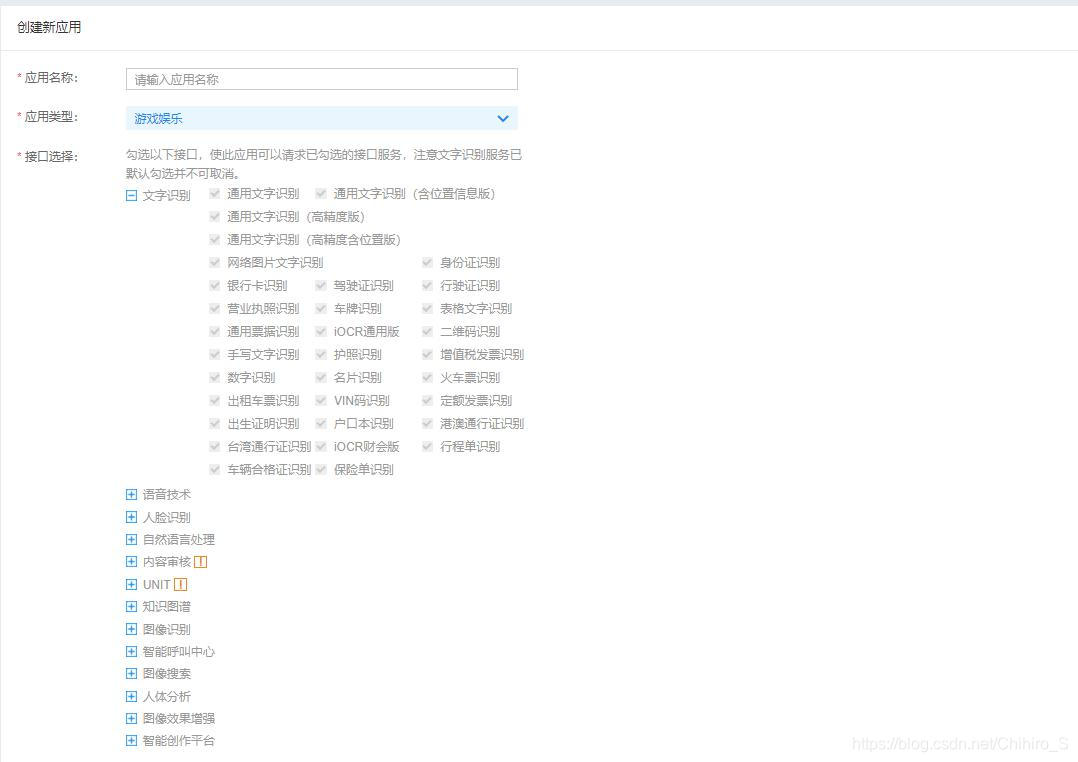Toggle the 台湾通行证识别 checkbox
The image size is (1078, 762).
click(214, 446)
